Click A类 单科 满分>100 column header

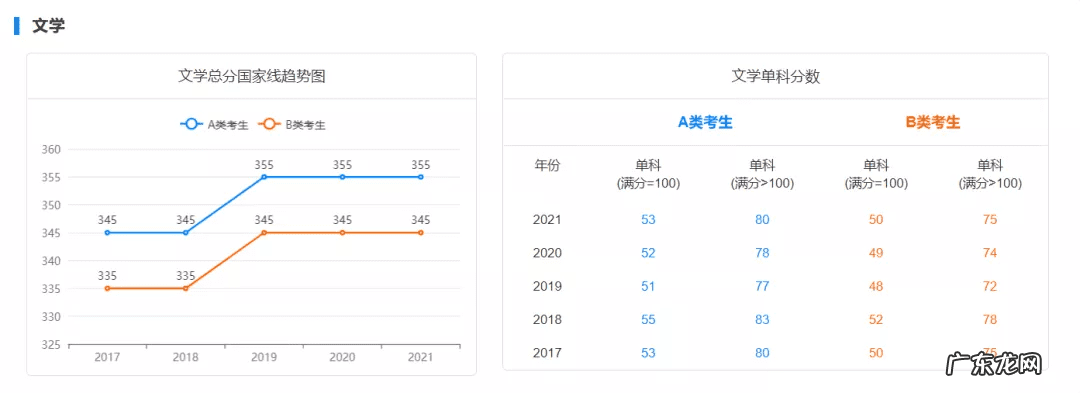coord(762,175)
